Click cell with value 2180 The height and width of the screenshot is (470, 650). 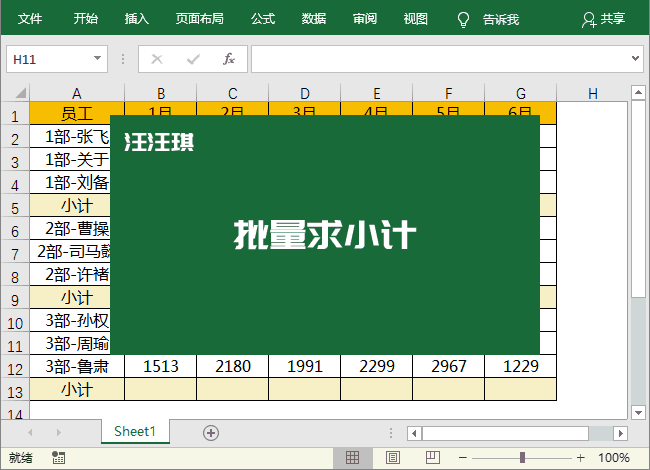tap(233, 366)
